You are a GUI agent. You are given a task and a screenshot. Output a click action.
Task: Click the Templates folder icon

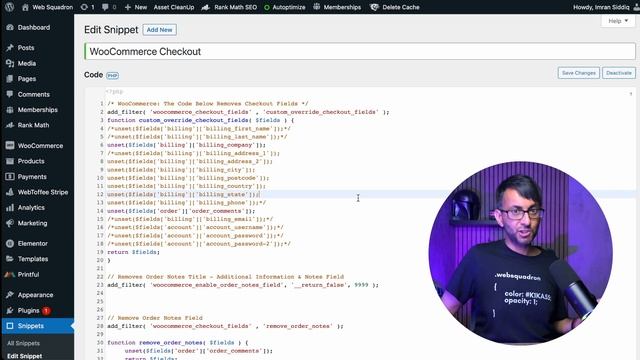pos(10,259)
